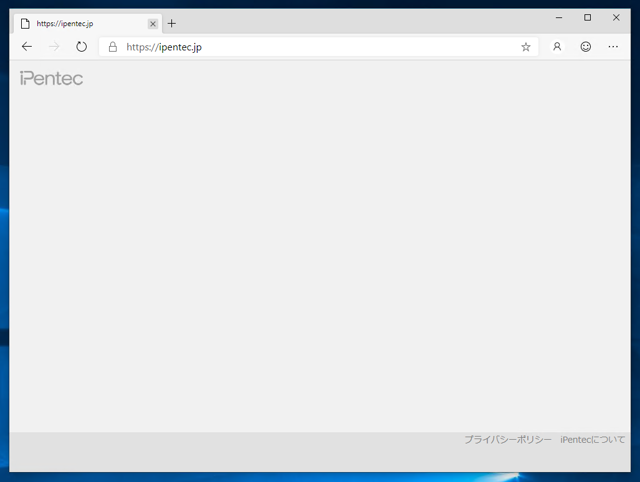640x482 pixels.
Task: Reload the page with the refresh icon
Action: [x=82, y=47]
